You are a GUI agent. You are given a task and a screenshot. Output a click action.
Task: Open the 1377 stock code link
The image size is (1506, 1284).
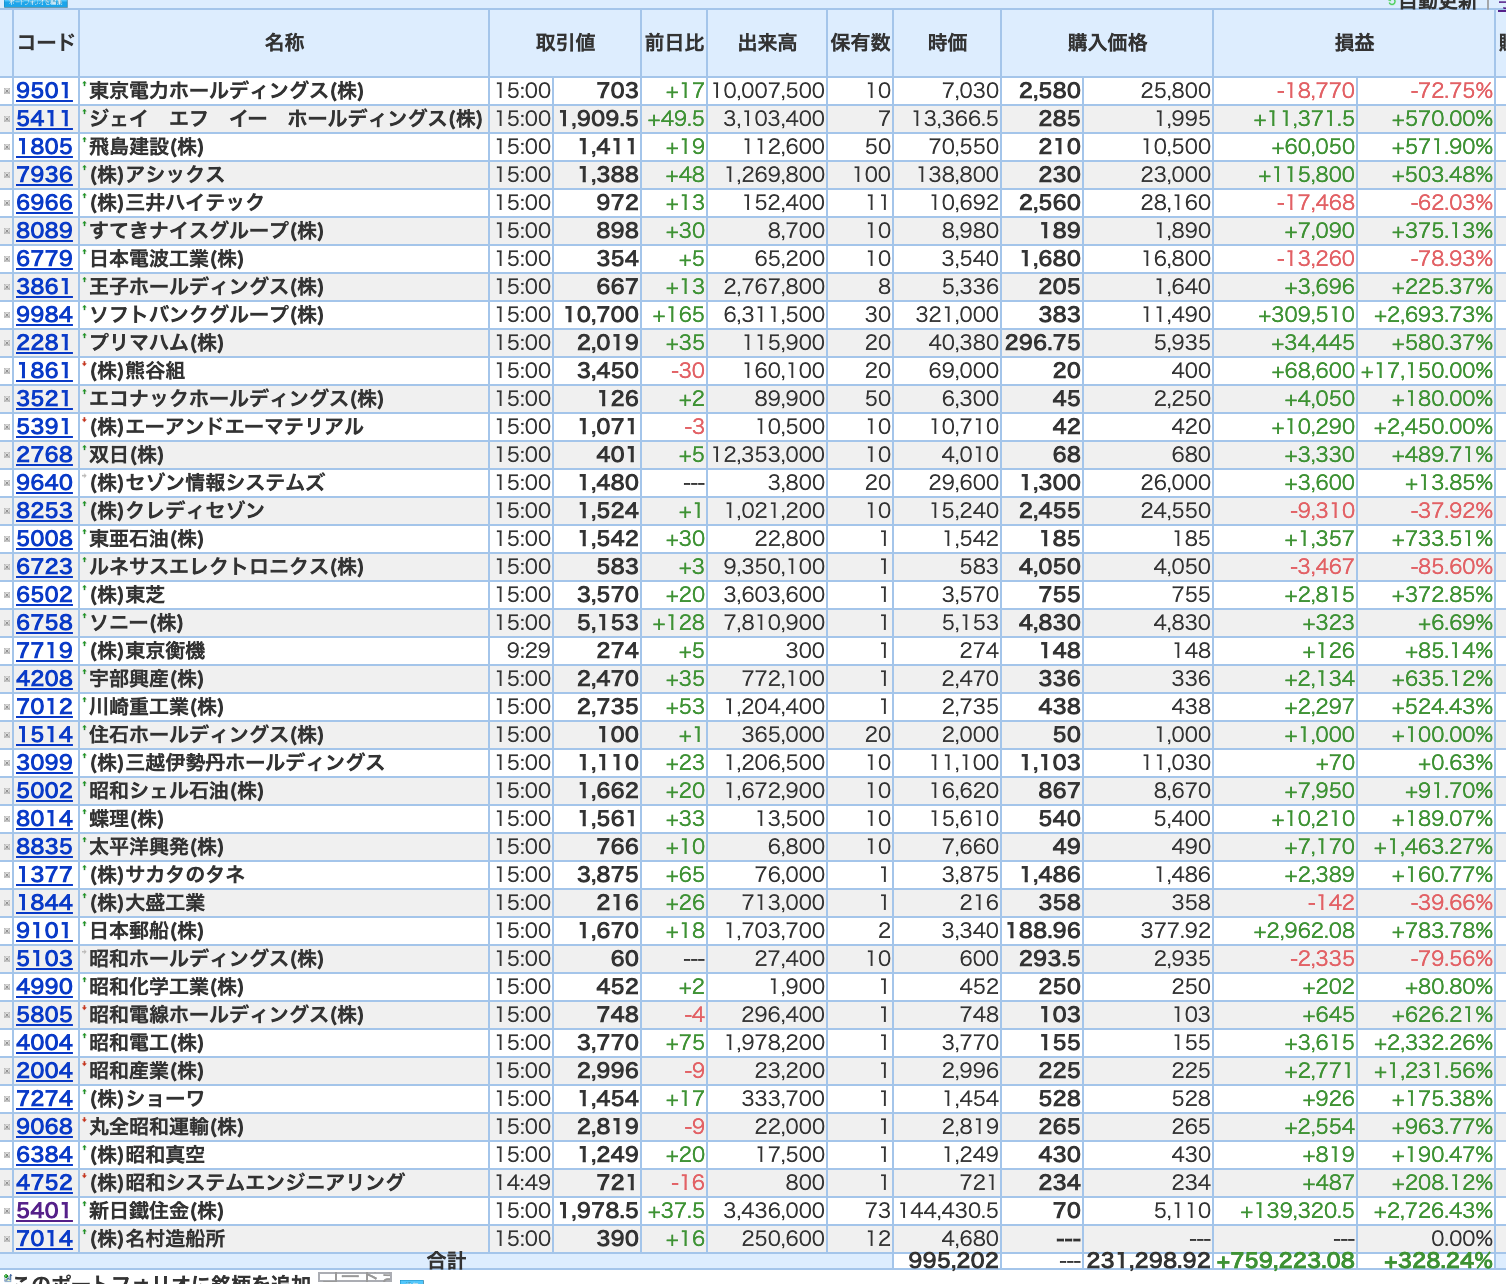point(44,875)
